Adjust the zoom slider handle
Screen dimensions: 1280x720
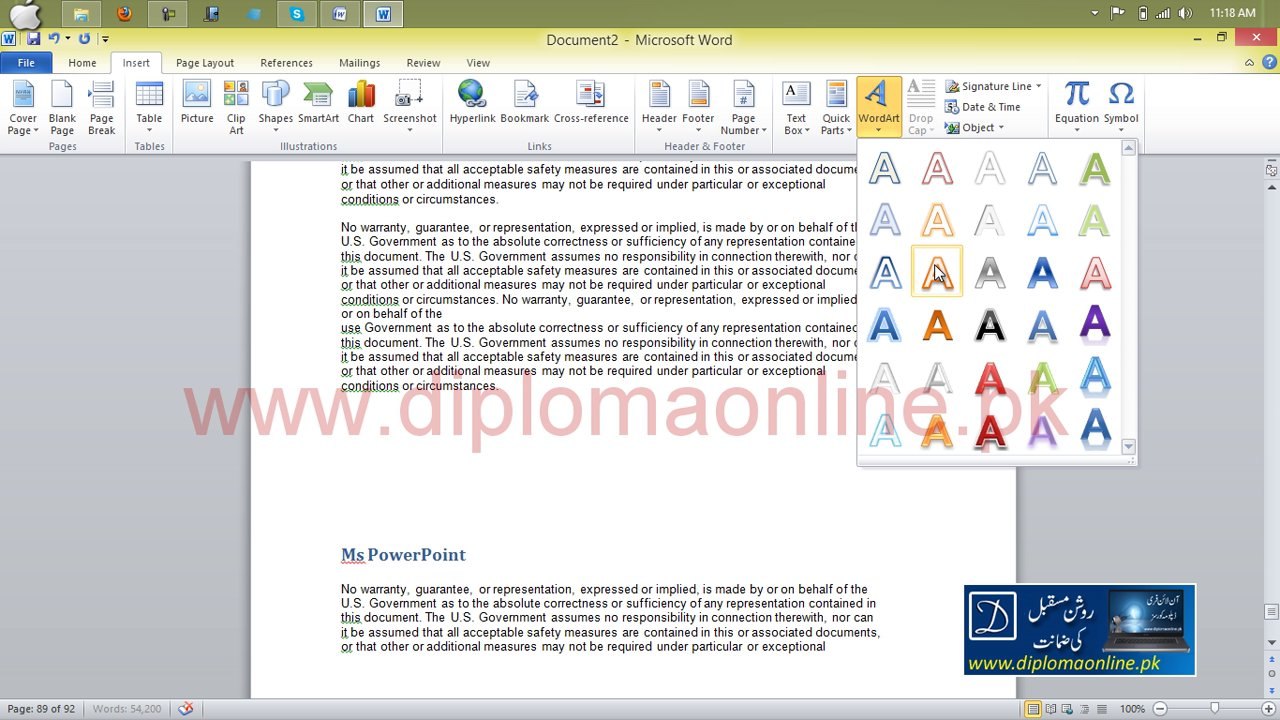tap(1214, 709)
